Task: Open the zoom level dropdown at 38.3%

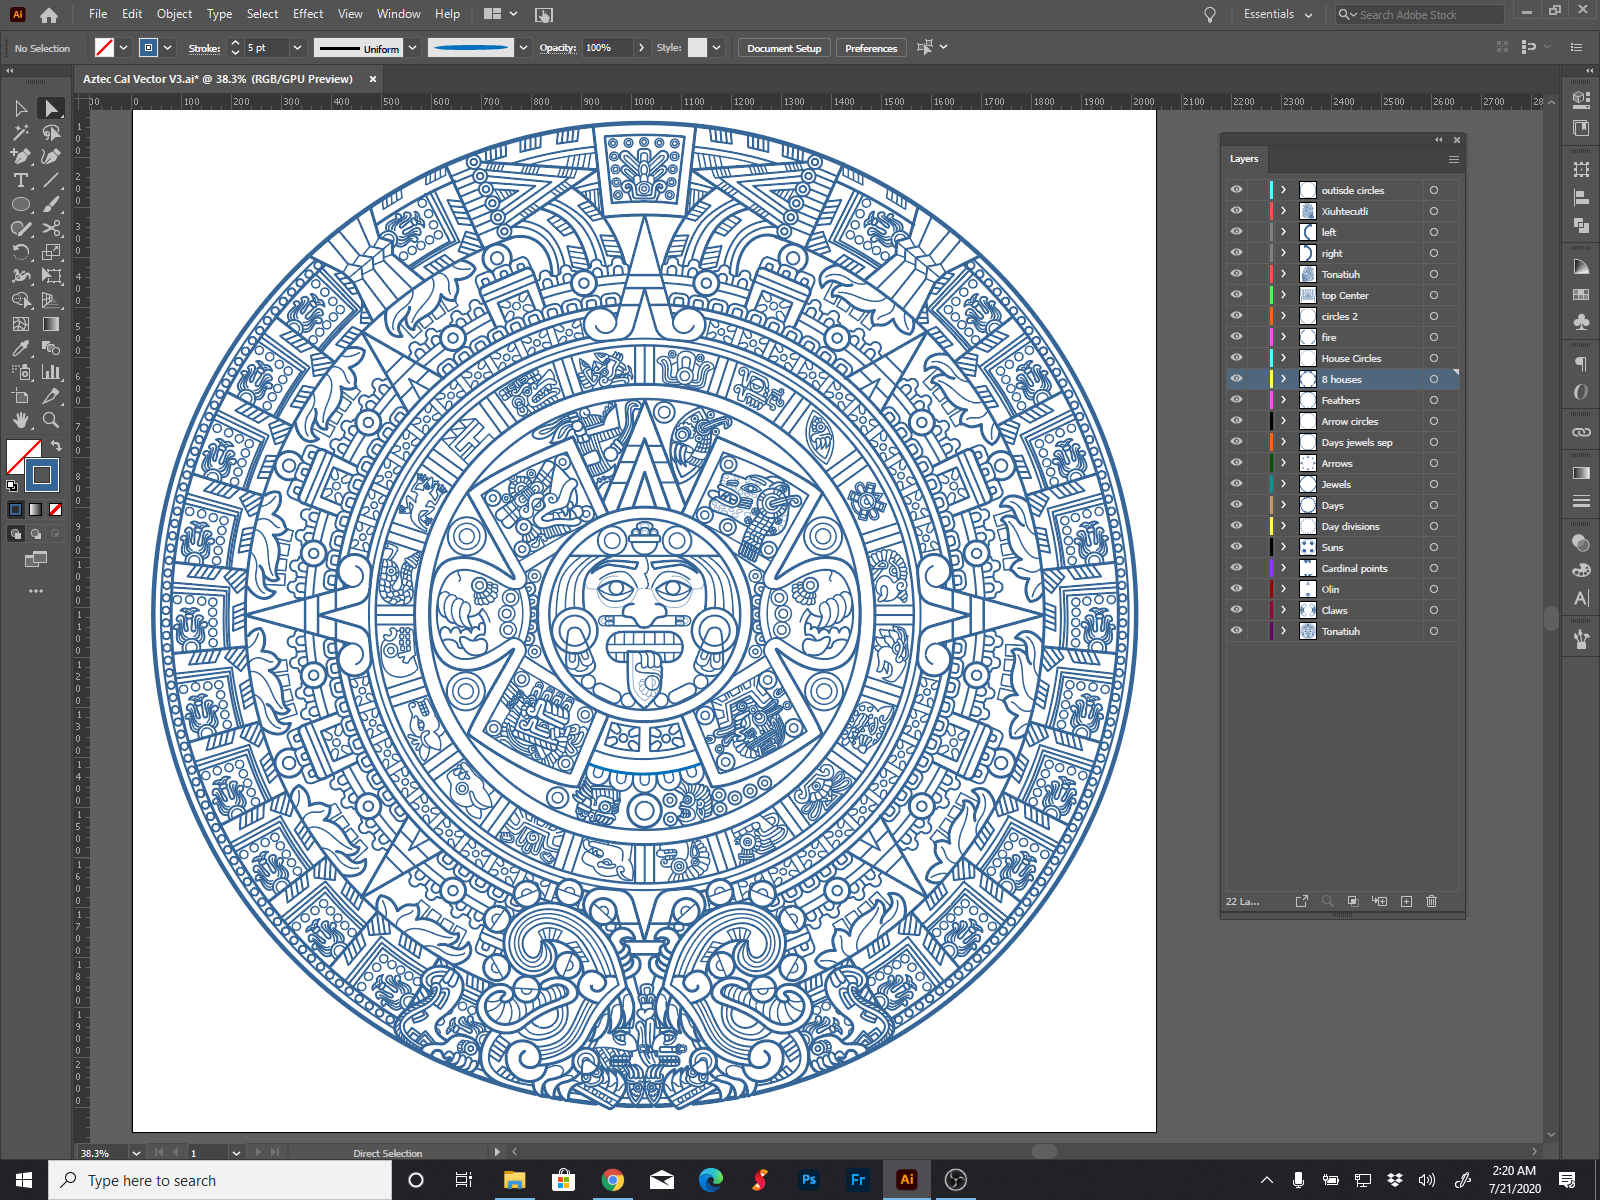Action: [x=136, y=1153]
